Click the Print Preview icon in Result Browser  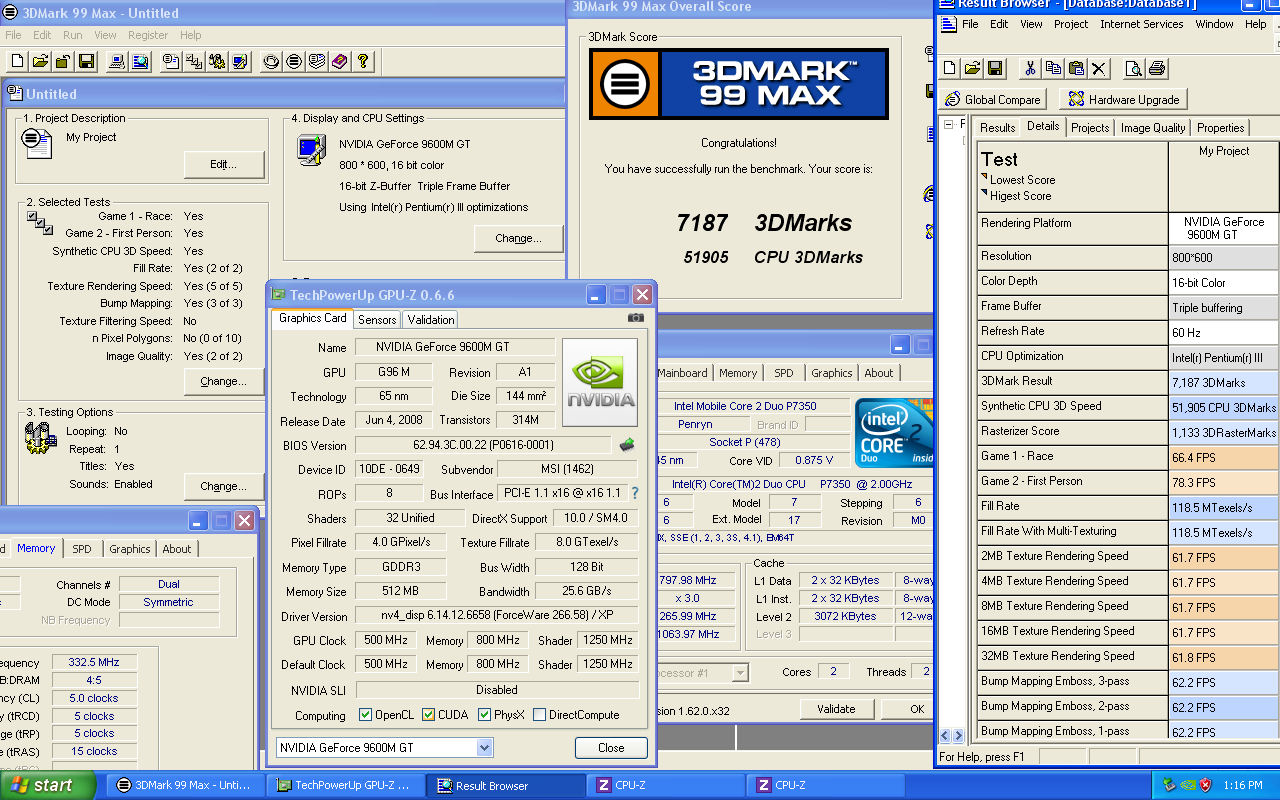pyautogui.click(x=1133, y=68)
